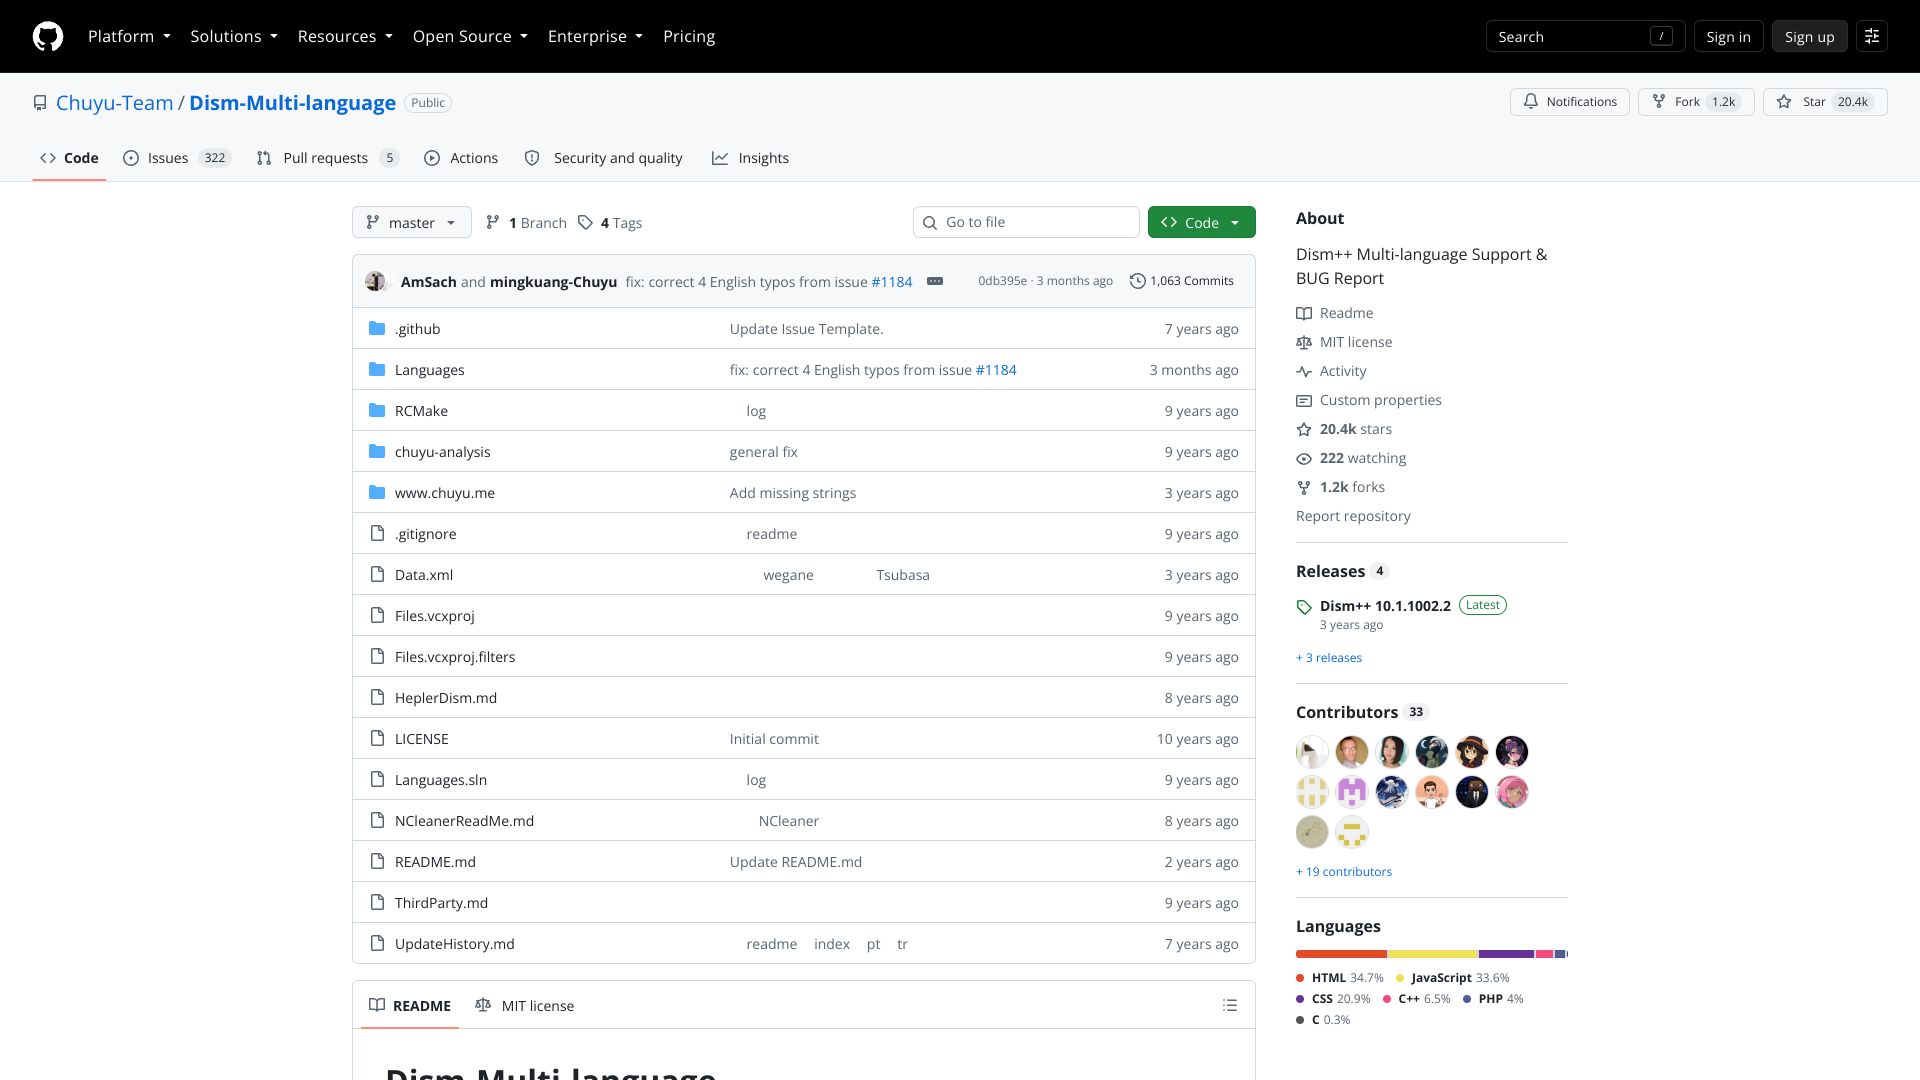1920x1080 pixels.
Task: Click the Notifications button
Action: point(1570,102)
